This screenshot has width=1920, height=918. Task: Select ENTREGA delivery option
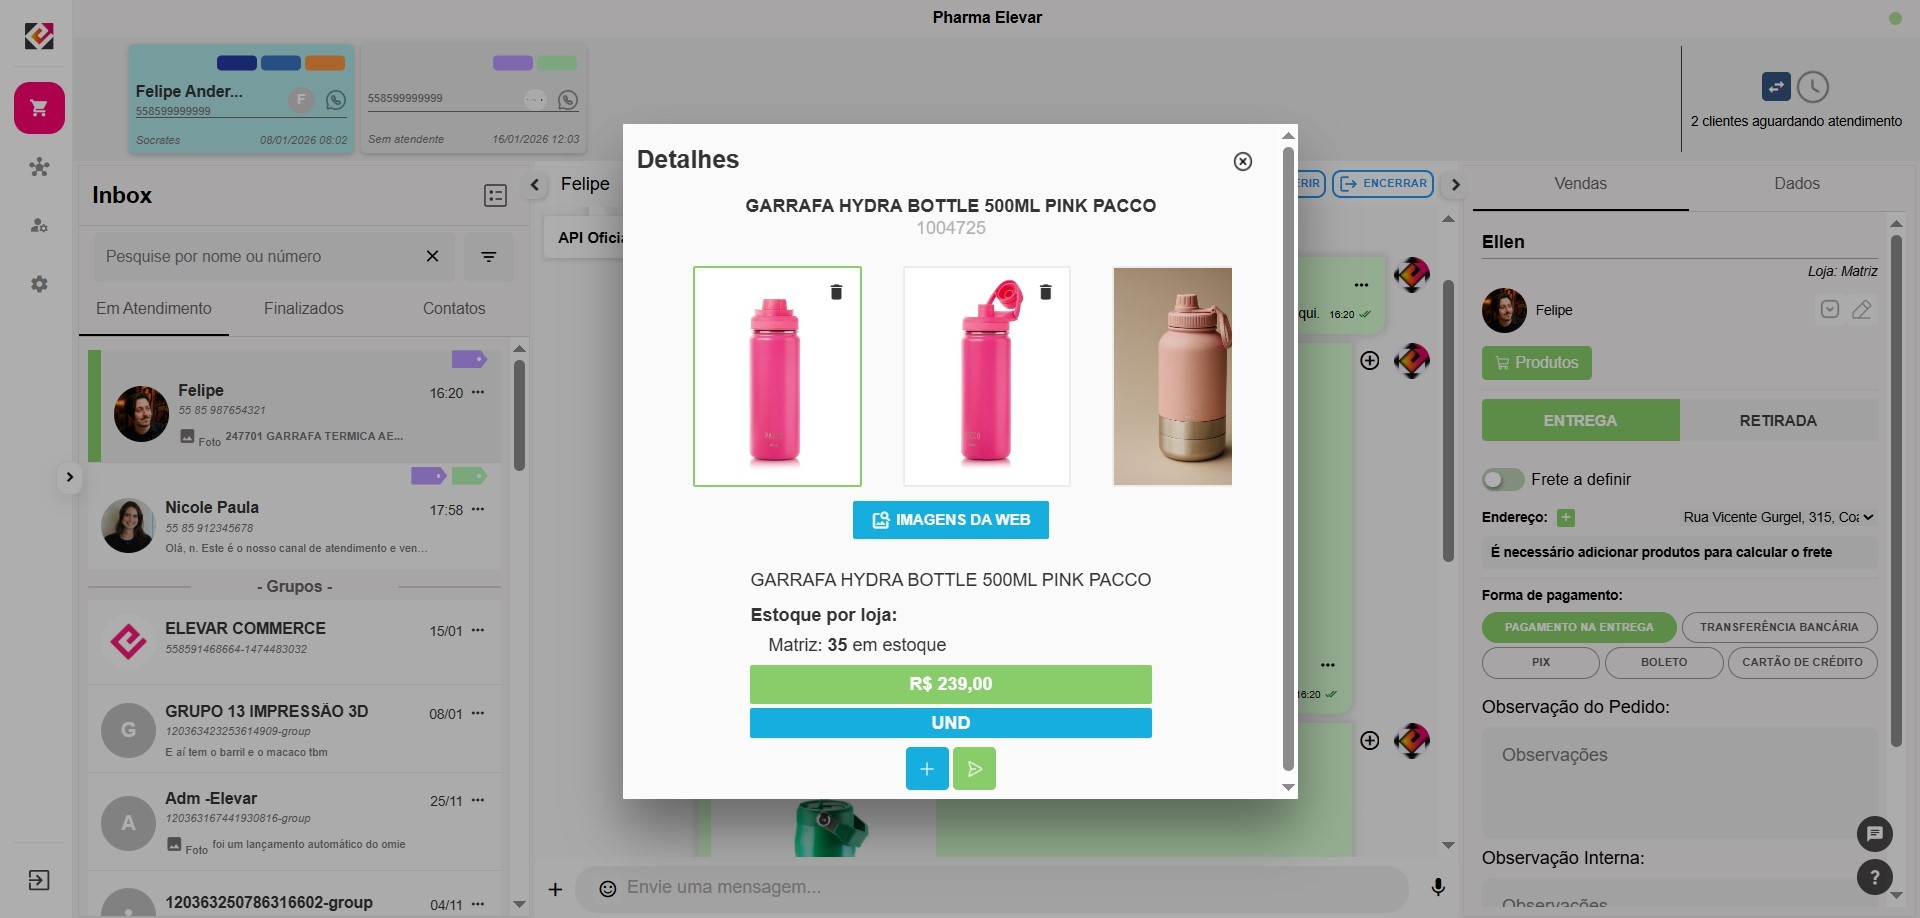pos(1580,420)
